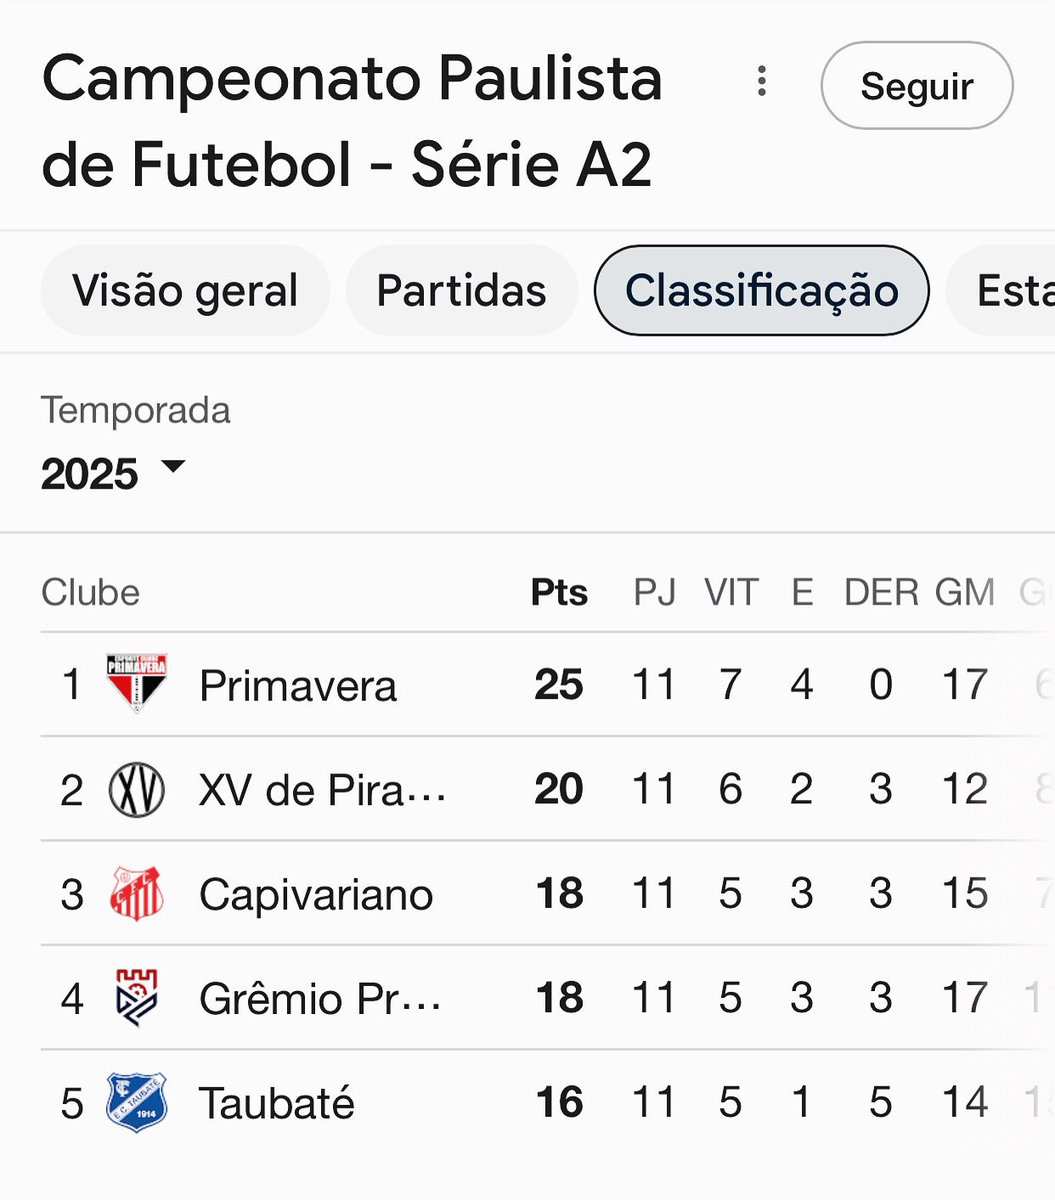
Task: Click the Clube column header
Action: pos(90,592)
